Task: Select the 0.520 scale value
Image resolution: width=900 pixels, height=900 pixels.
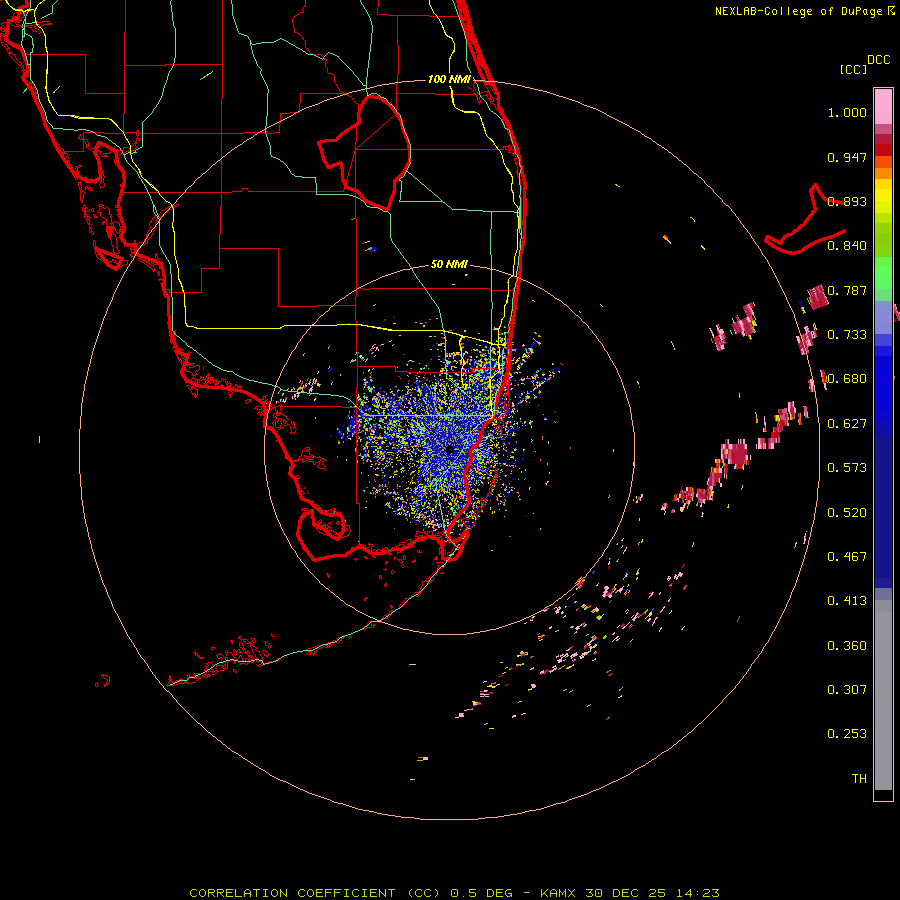Action: coord(847,513)
